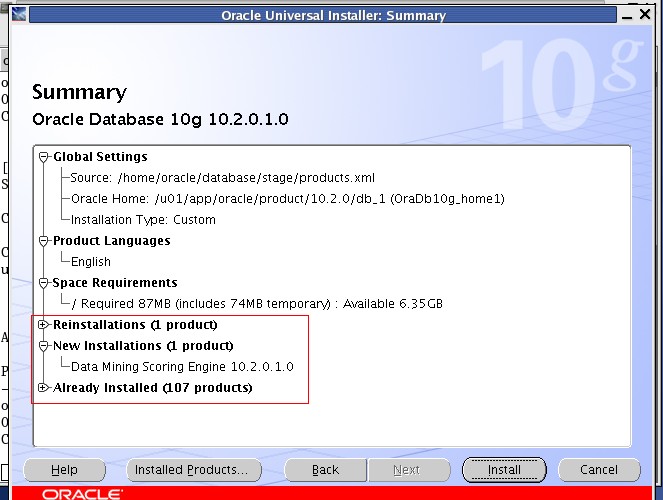
Task: Select the English language row
Action: 90,262
